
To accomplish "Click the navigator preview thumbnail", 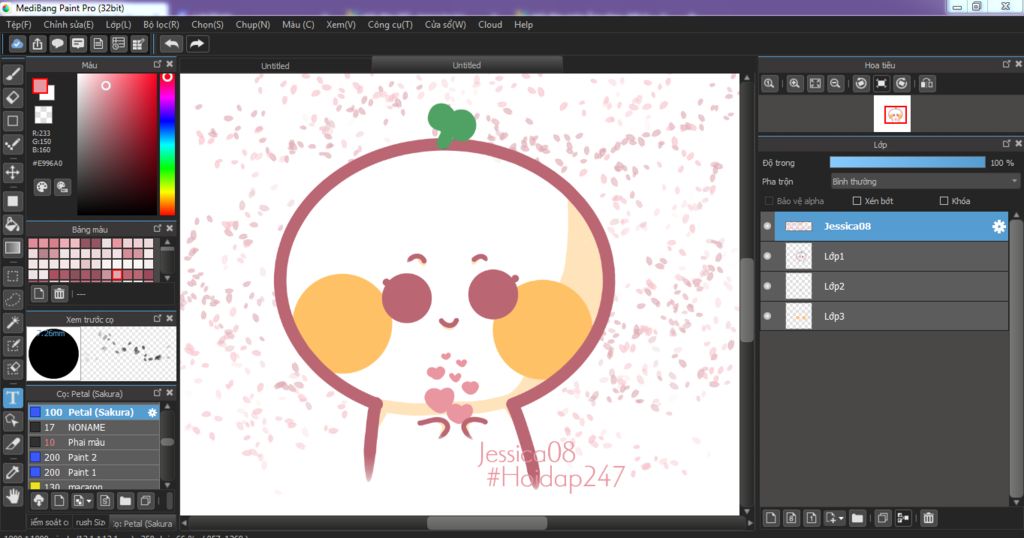I will (x=893, y=114).
